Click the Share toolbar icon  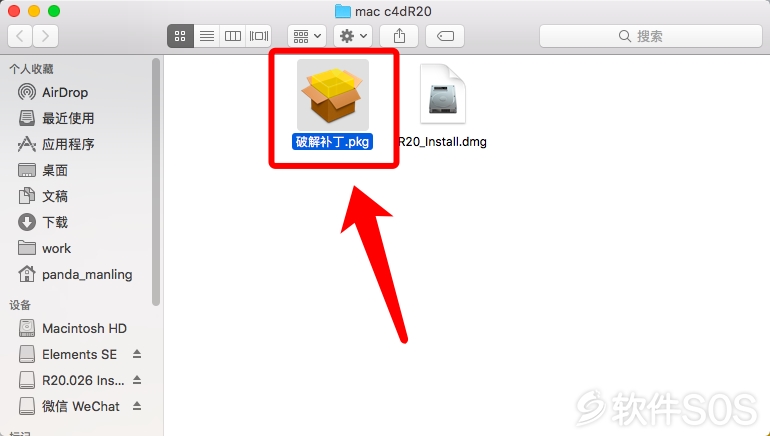click(x=399, y=36)
